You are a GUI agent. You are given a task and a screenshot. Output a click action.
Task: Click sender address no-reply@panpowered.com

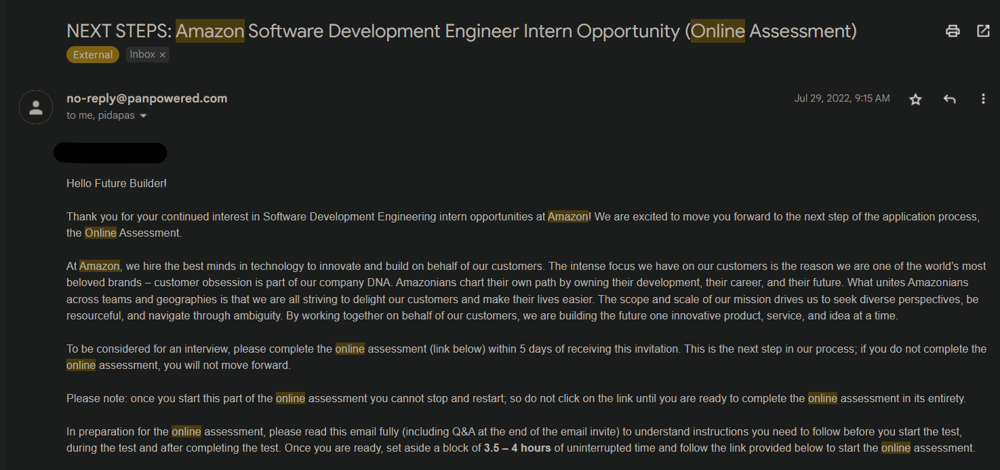[146, 98]
